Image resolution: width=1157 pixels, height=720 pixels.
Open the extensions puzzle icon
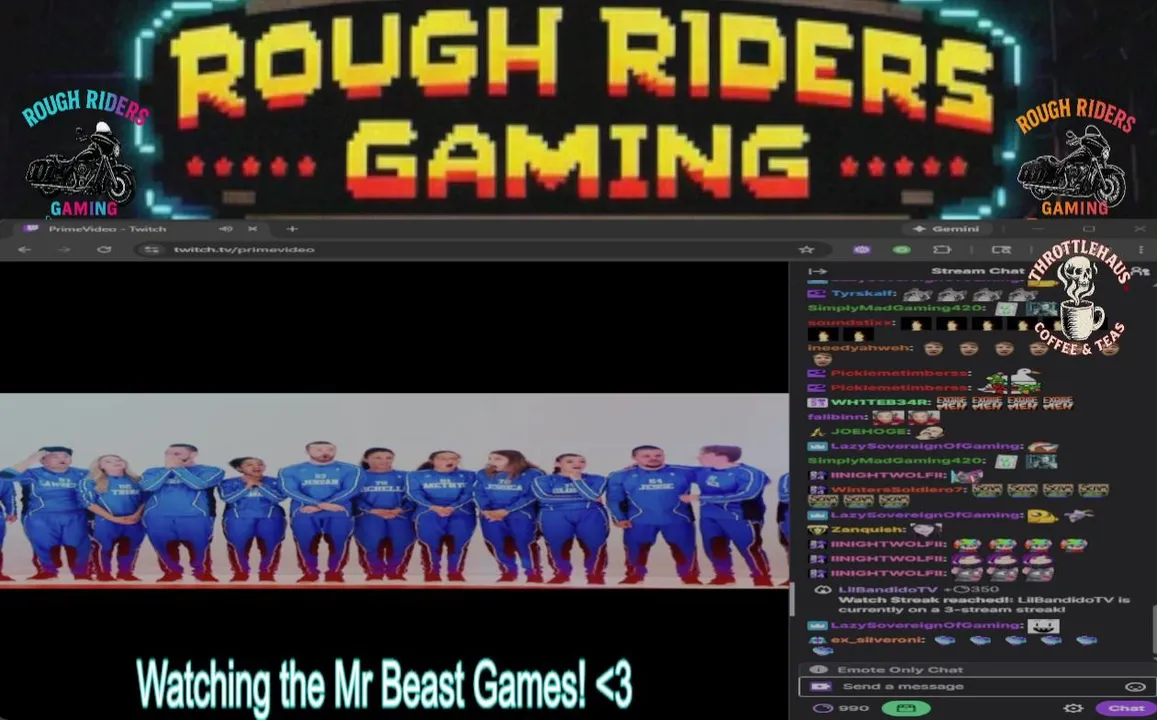[942, 250]
